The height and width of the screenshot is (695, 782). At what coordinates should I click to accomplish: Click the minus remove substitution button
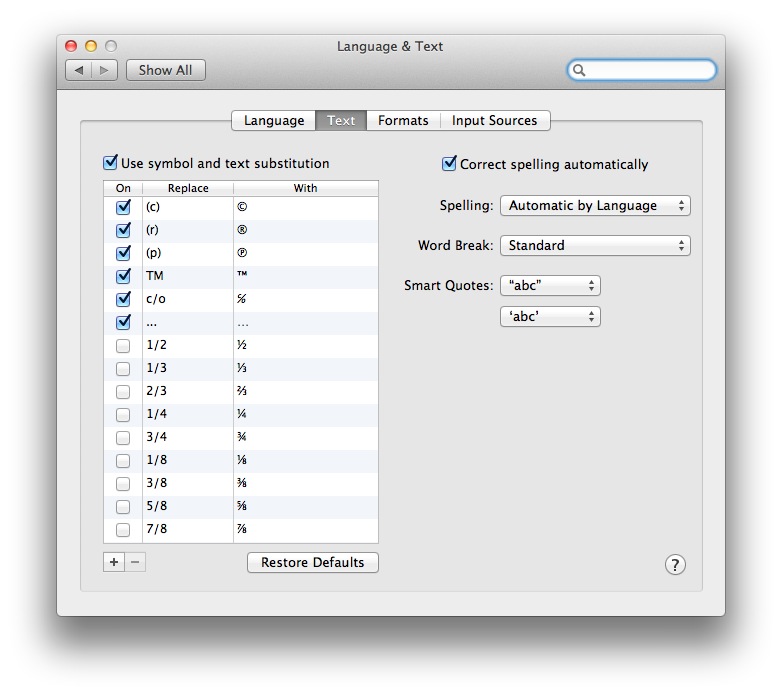(x=136, y=562)
